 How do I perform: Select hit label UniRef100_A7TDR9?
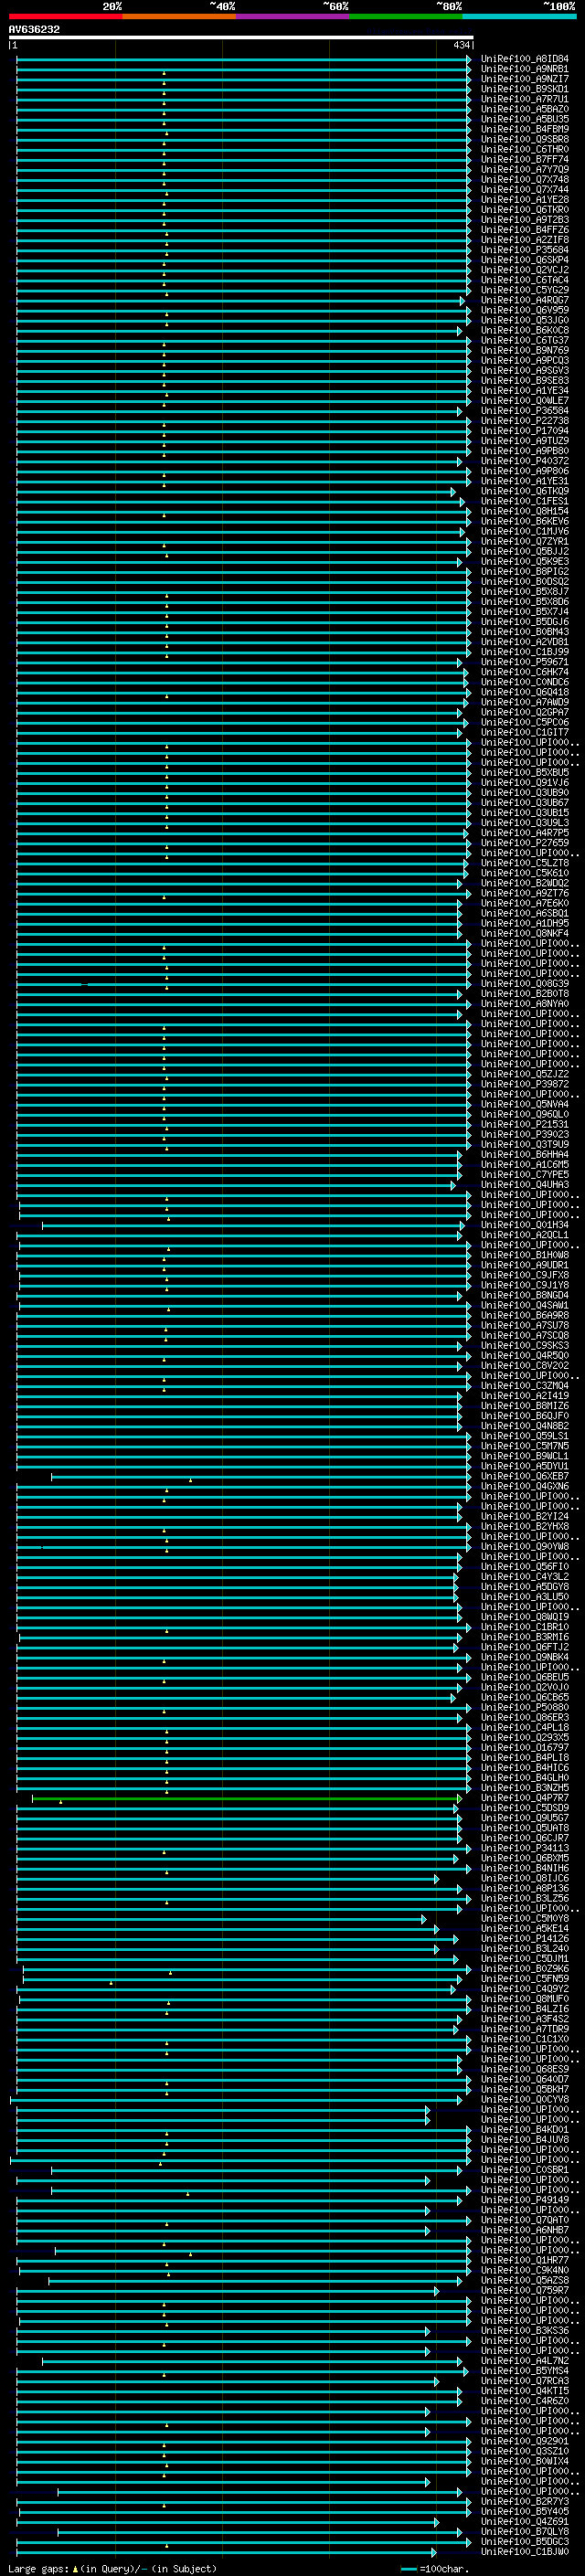pyautogui.click(x=524, y=2029)
